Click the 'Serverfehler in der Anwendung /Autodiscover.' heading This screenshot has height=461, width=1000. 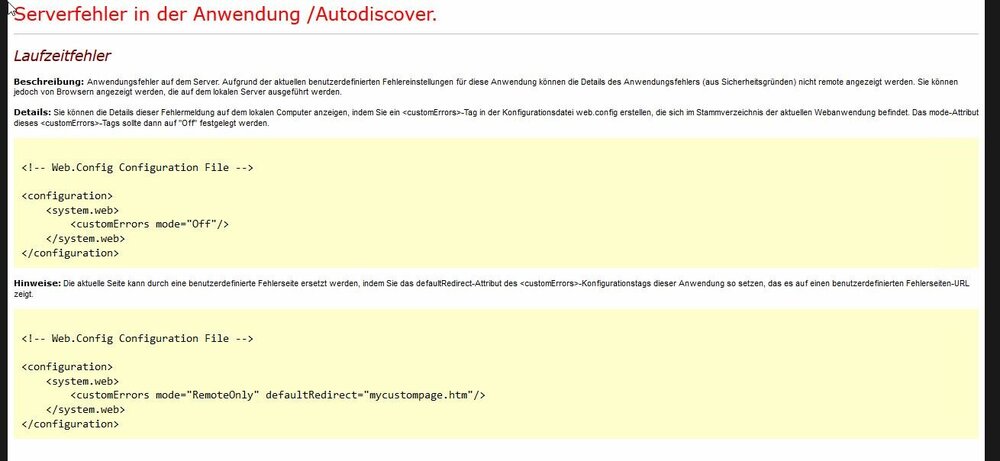click(225, 14)
